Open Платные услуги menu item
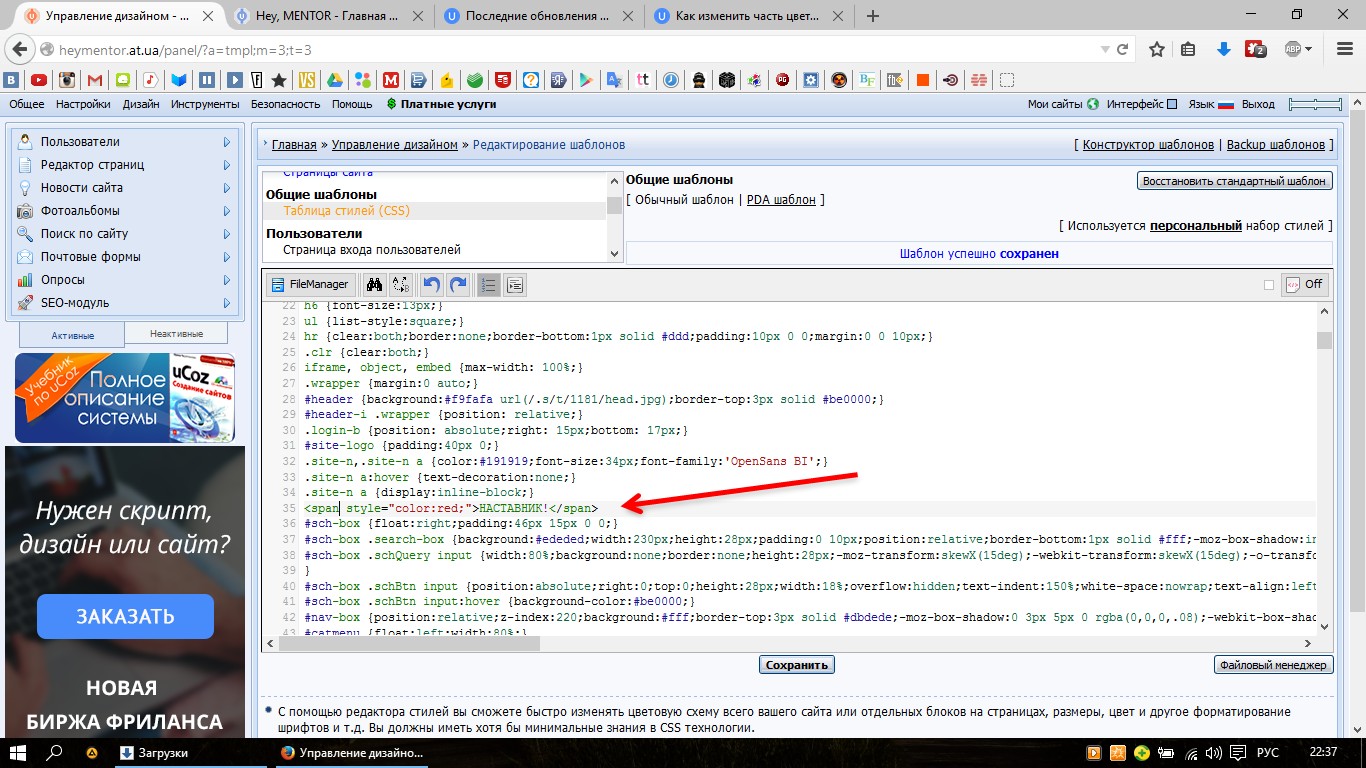This screenshot has height=768, width=1366. point(441,104)
